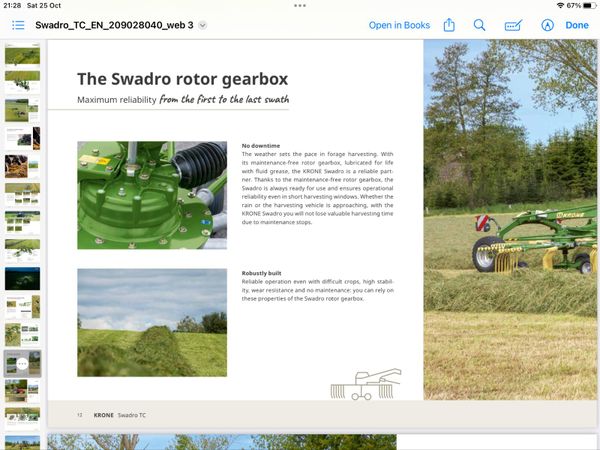Open the form fill pencil icon
Screen dimensions: 600x450
(513, 25)
